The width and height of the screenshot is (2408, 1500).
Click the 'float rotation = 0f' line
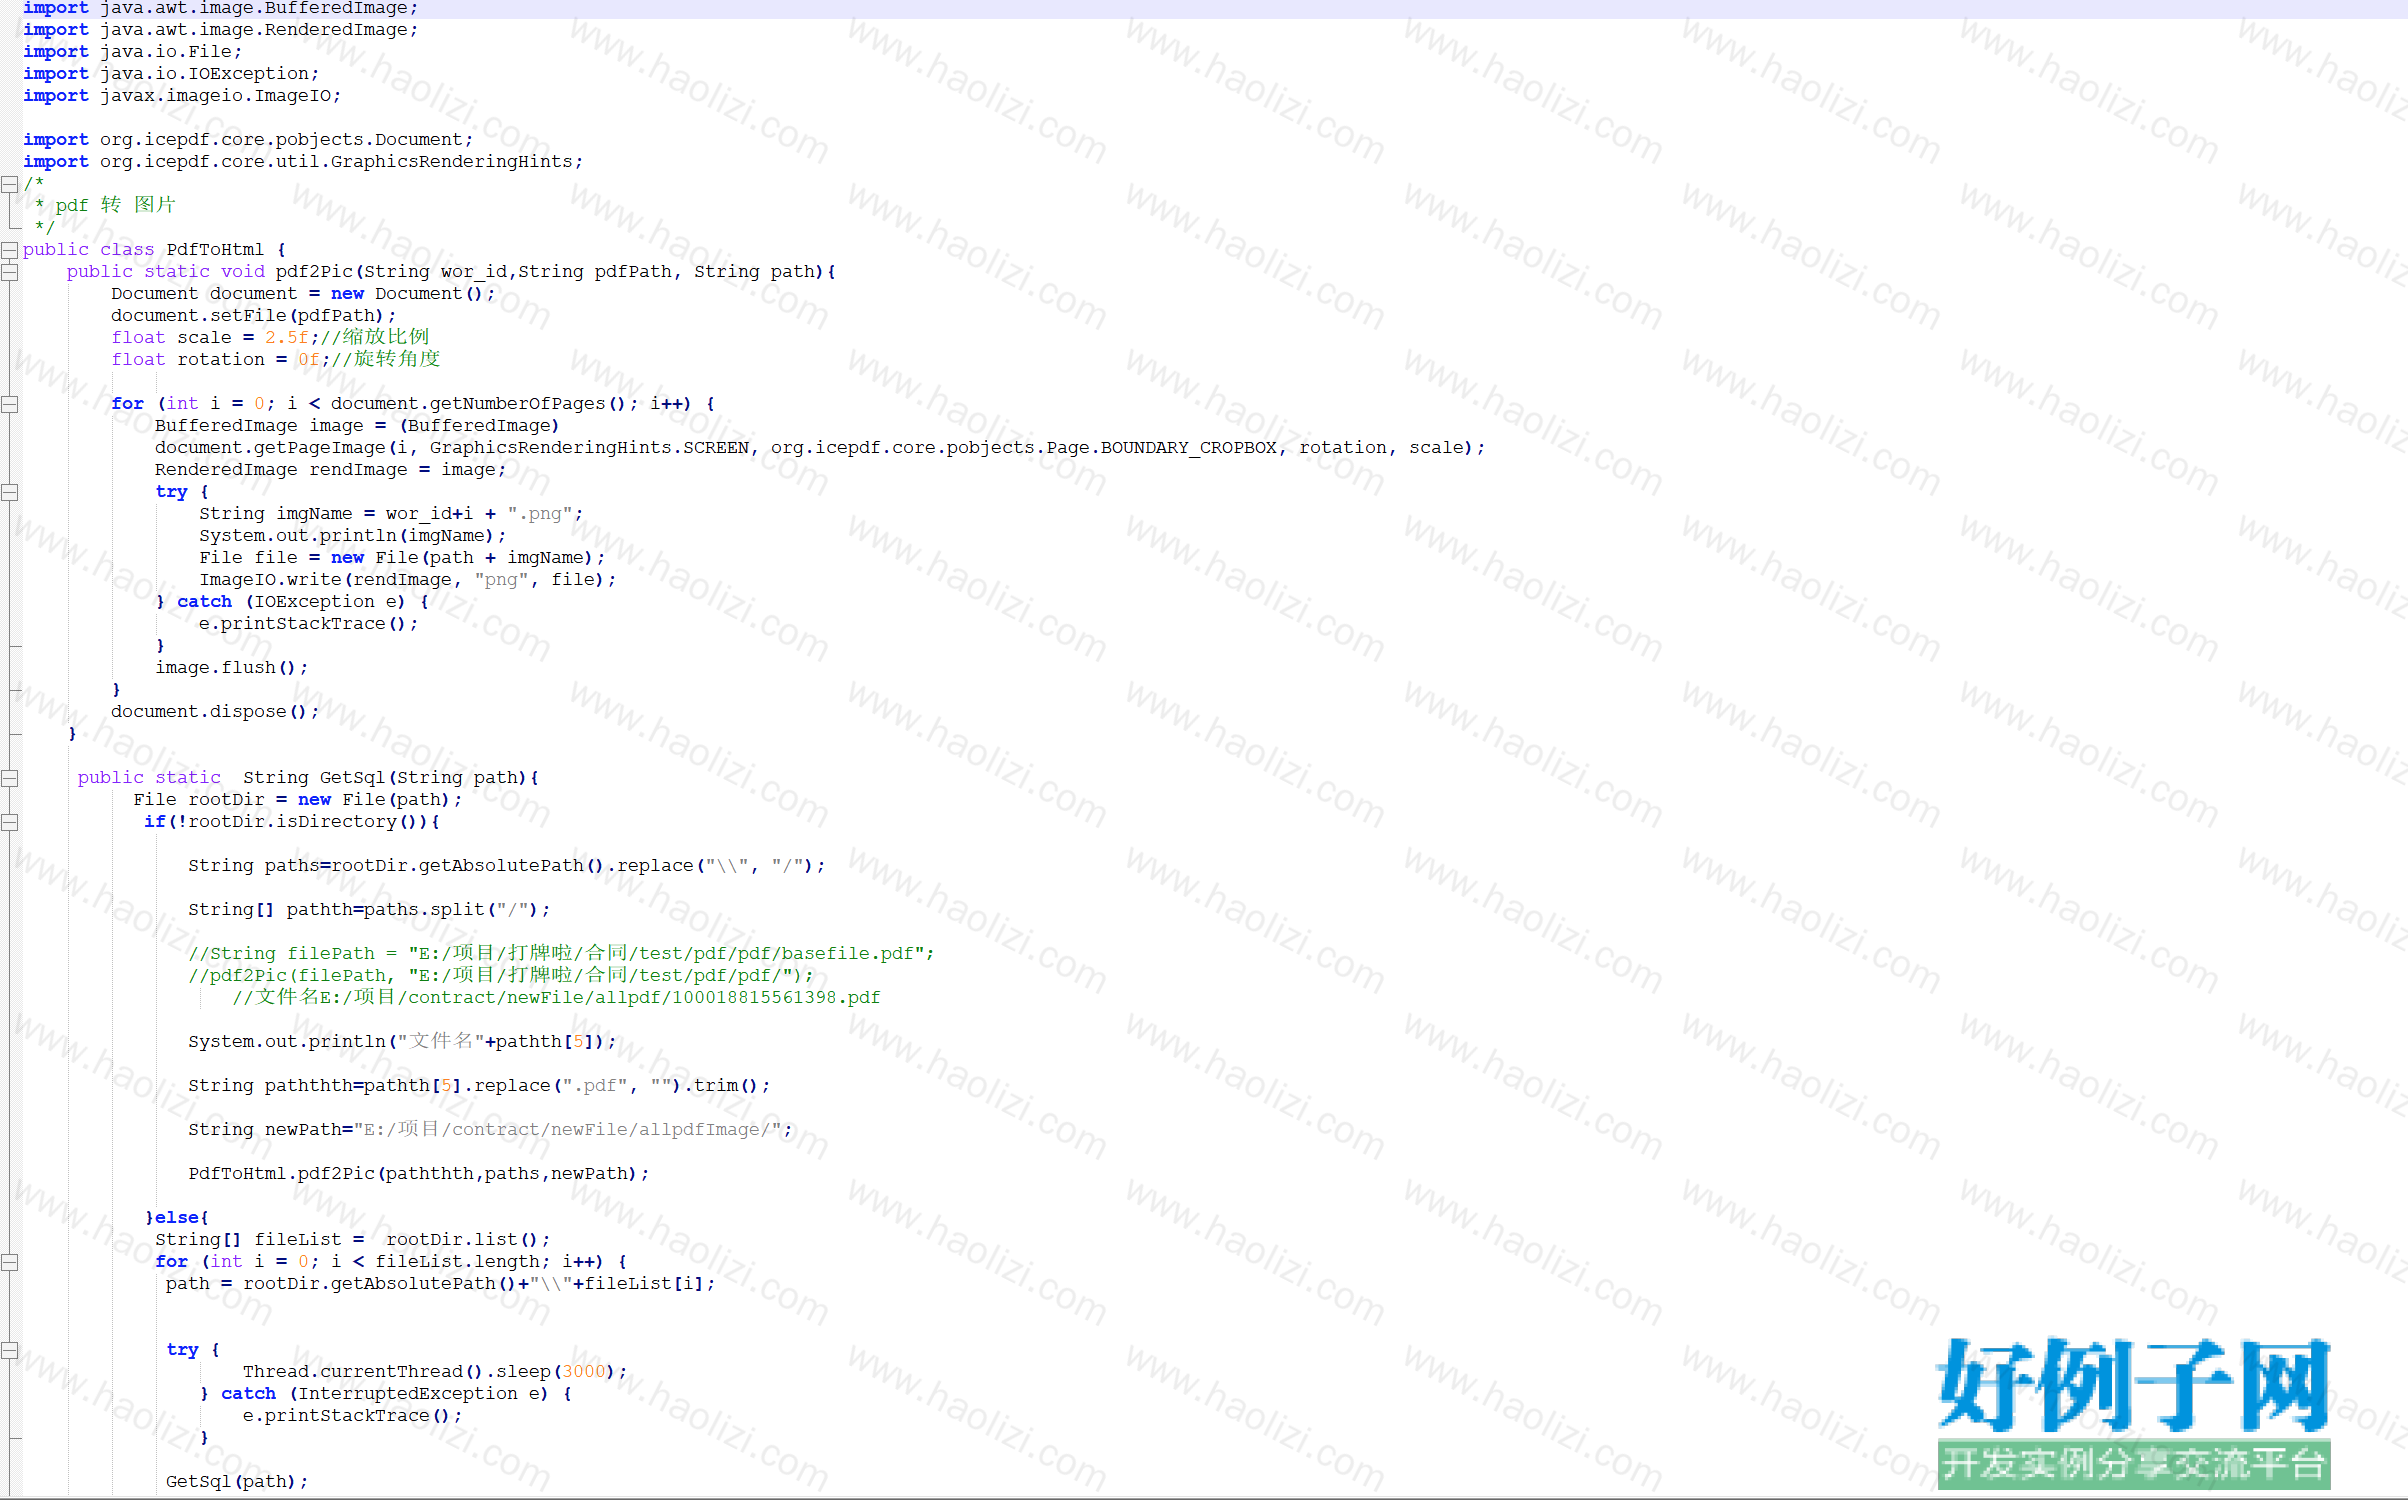point(276,360)
